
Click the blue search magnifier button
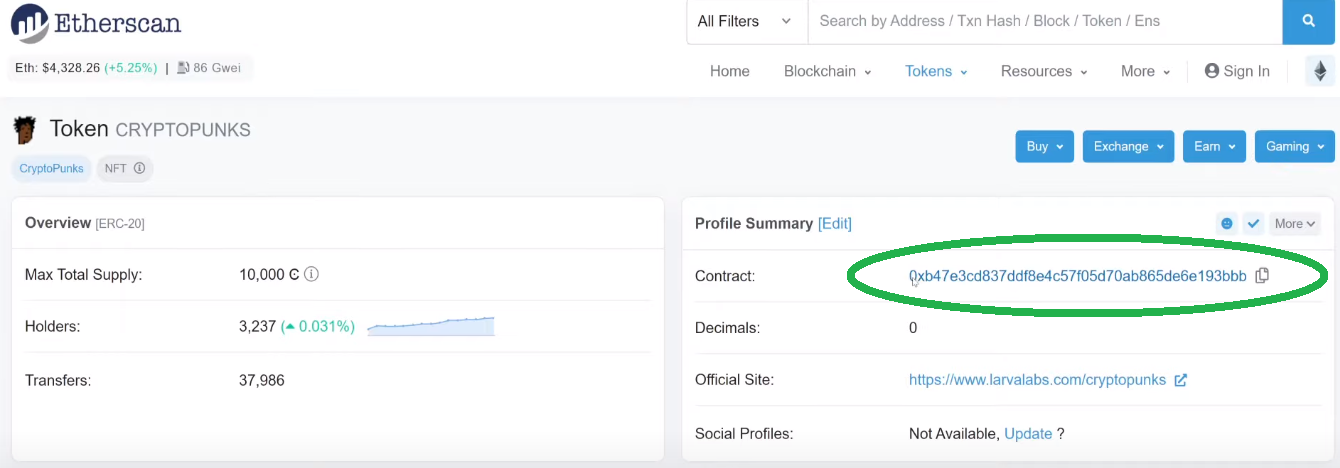(1309, 21)
